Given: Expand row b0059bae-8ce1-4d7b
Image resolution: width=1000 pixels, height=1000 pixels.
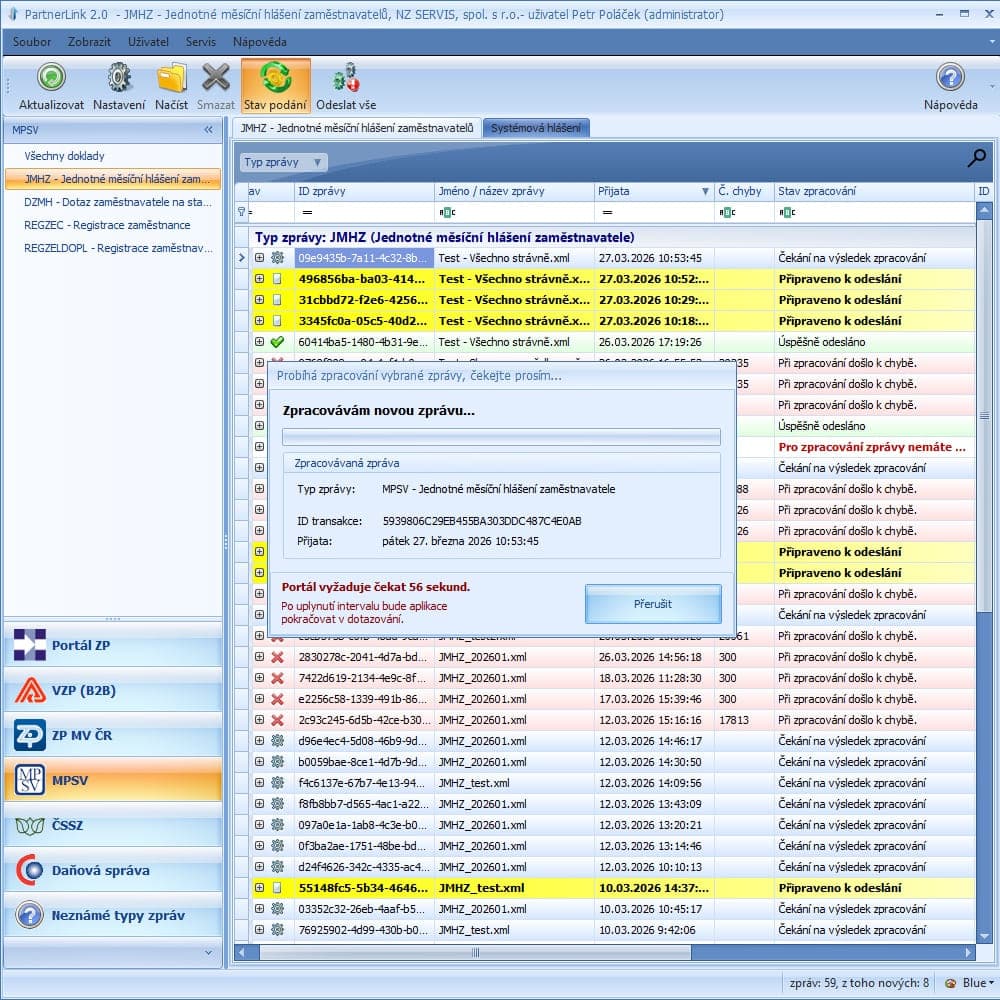Looking at the screenshot, I should coord(259,762).
